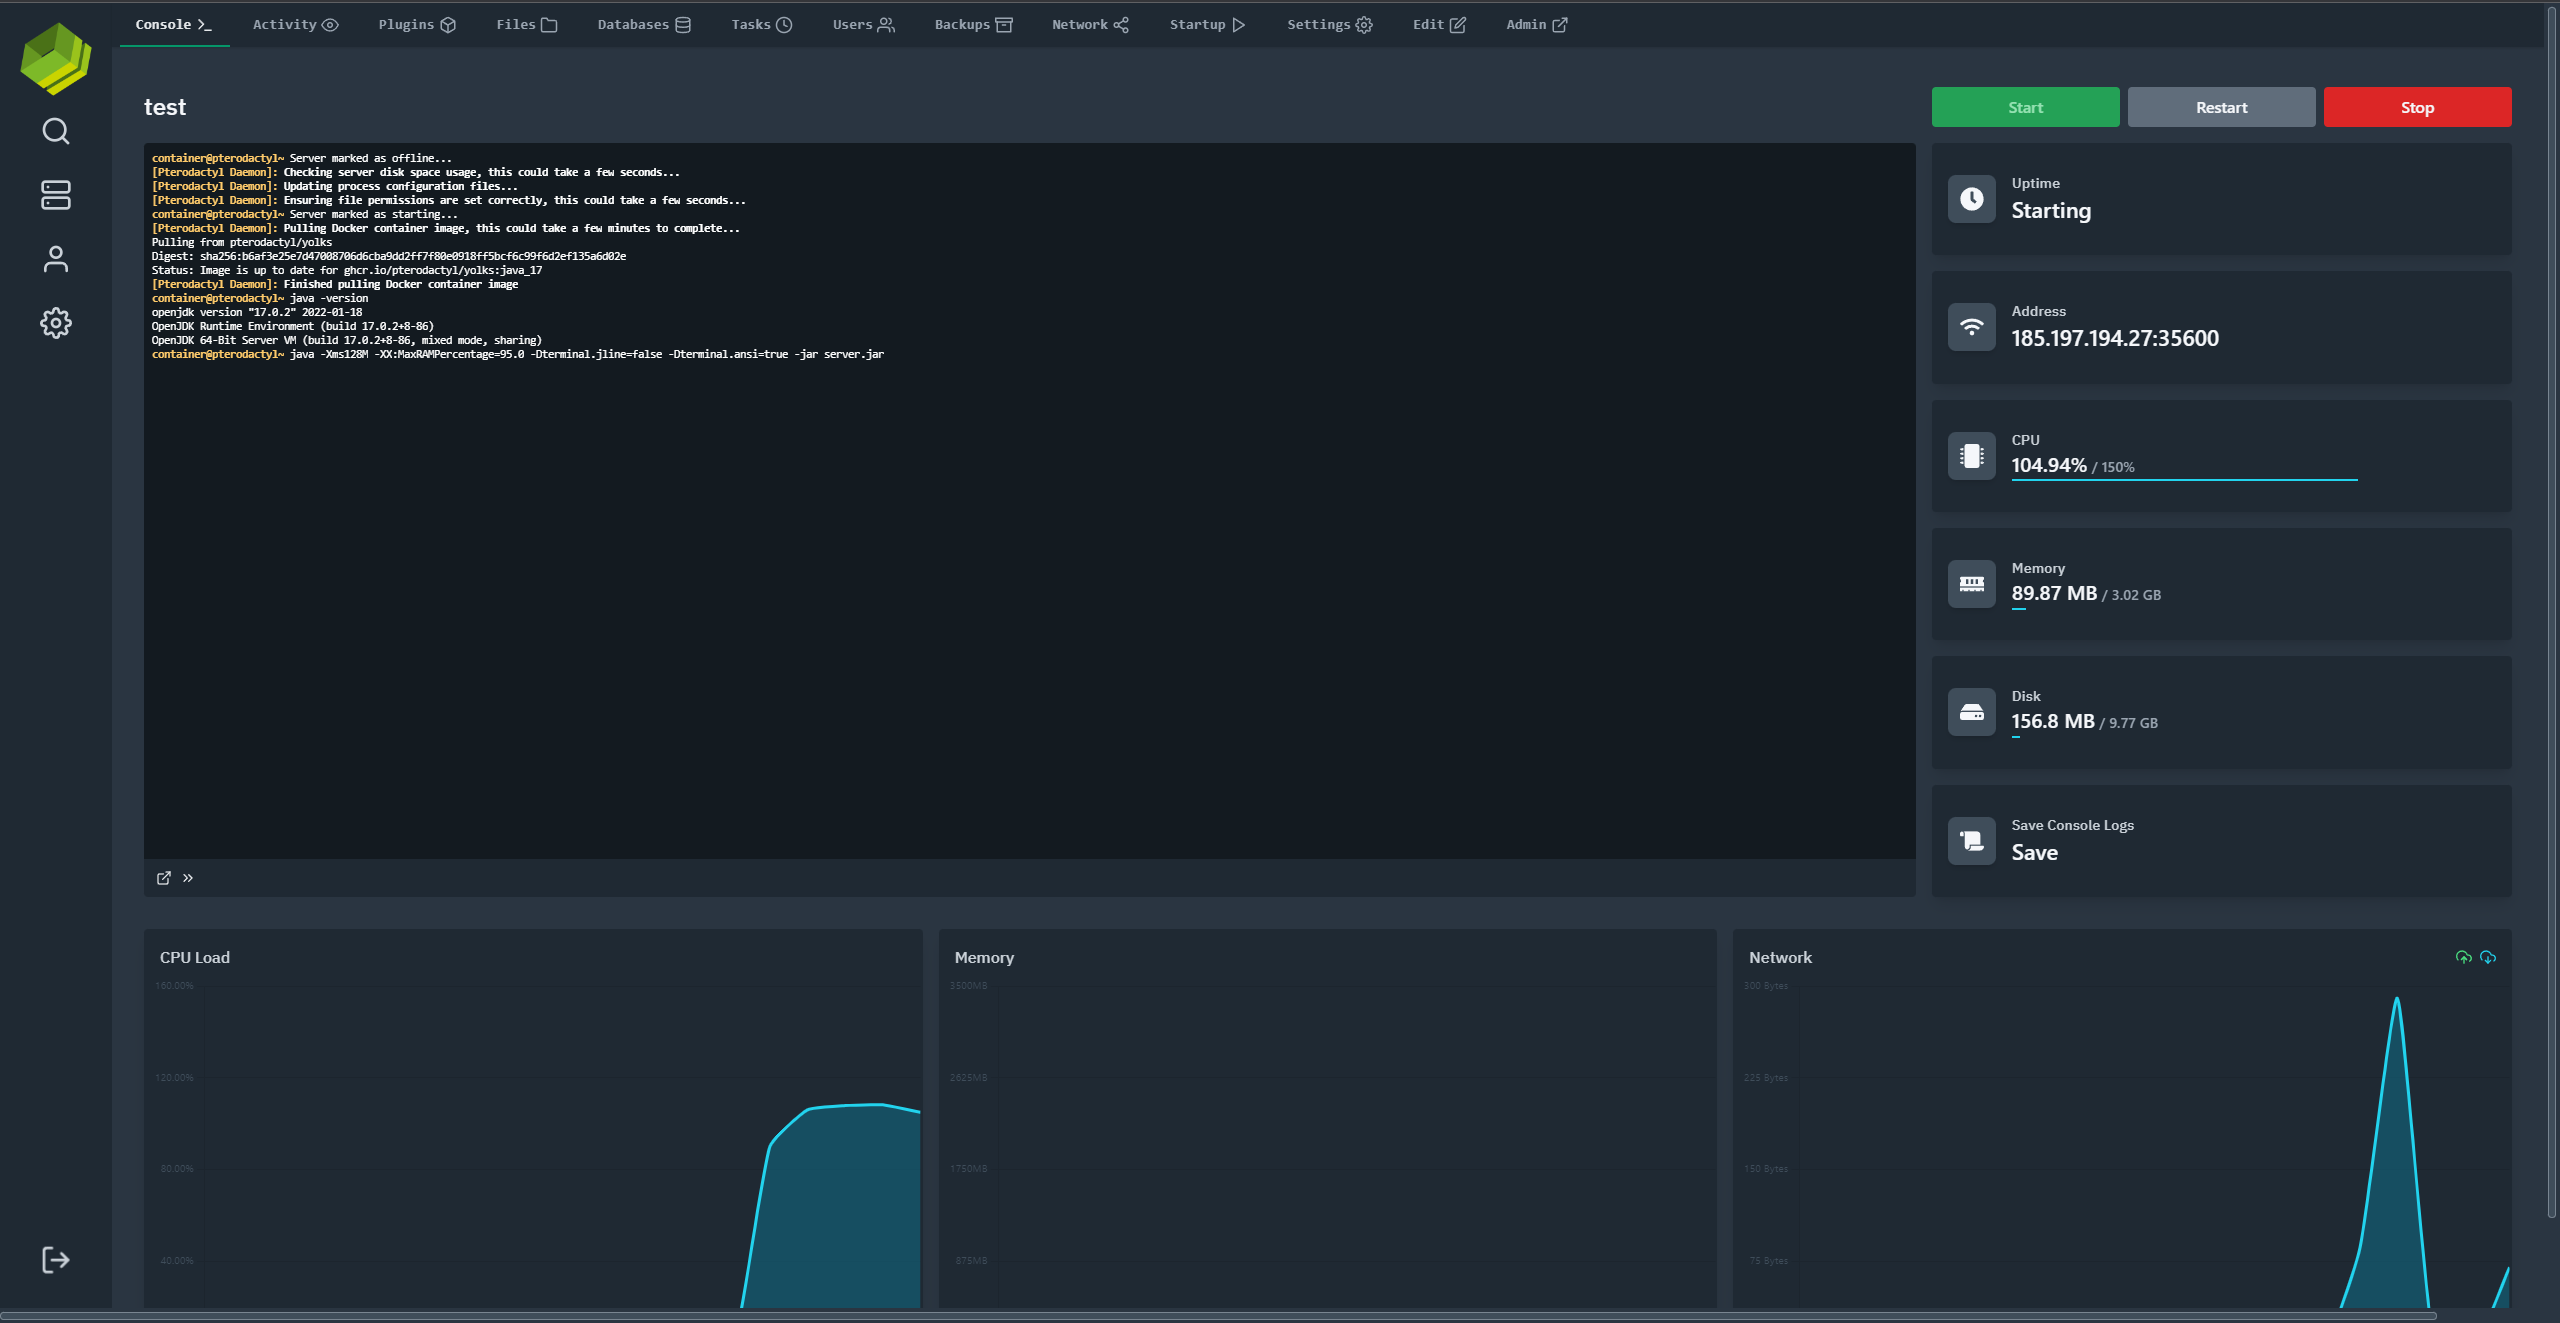Click the Pterodactyl logo in sidebar
This screenshot has width=2560, height=1323.
click(56, 60)
